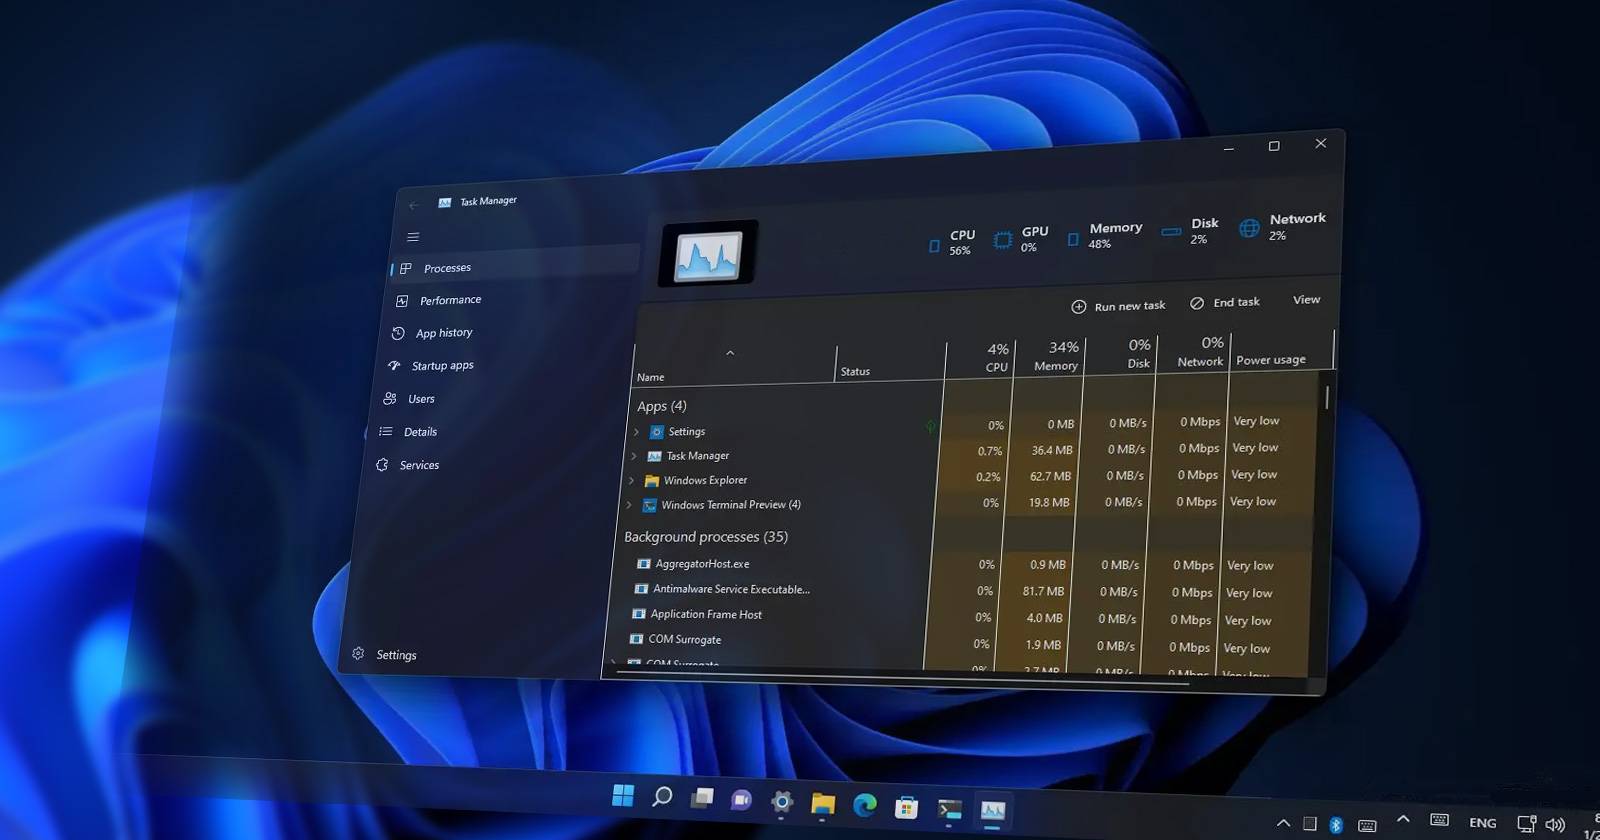This screenshot has height=840, width=1600.
Task: Open Windows Terminal from the taskbar
Action: pyautogui.click(x=950, y=808)
